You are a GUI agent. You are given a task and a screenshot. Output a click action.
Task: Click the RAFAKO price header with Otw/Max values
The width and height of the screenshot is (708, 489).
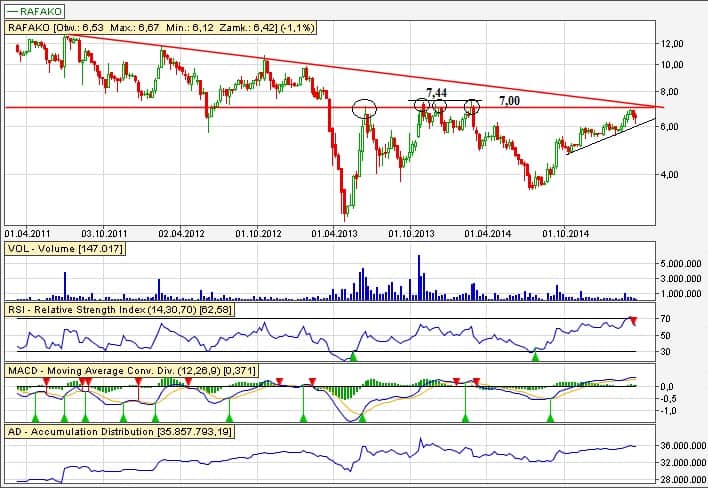click(x=160, y=28)
